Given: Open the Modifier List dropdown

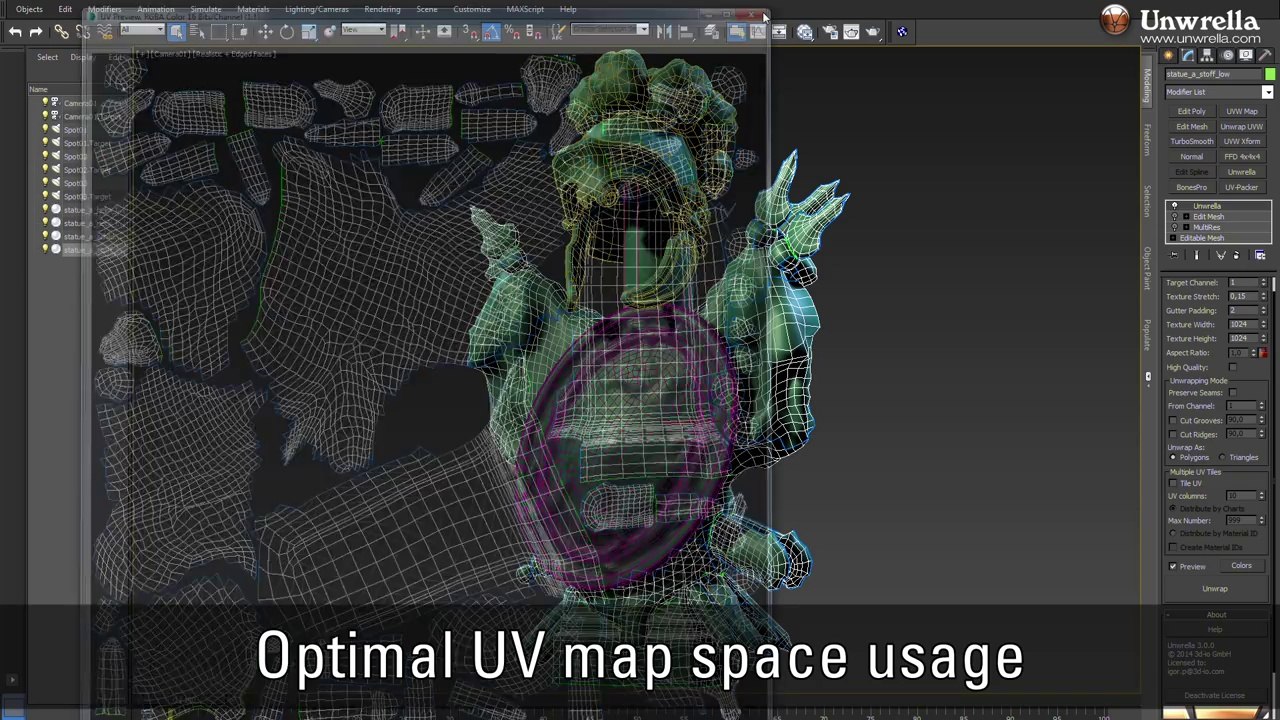Looking at the screenshot, I should [x=1219, y=92].
